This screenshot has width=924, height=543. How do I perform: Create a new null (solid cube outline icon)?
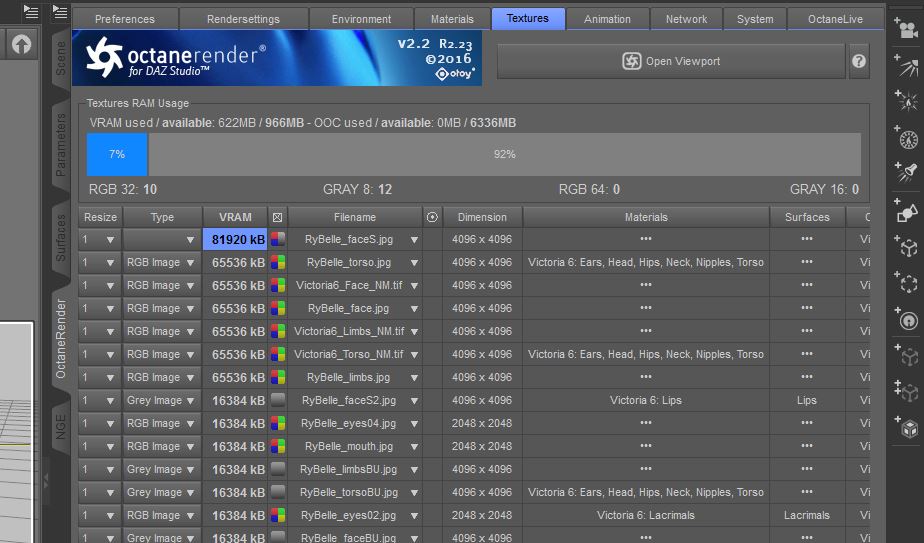click(906, 246)
